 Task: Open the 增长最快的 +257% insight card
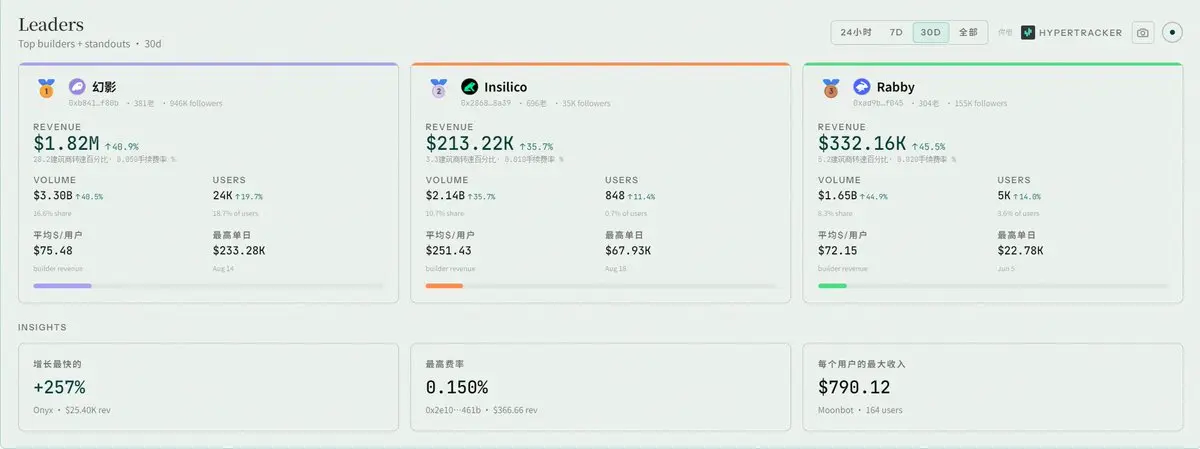coord(208,387)
